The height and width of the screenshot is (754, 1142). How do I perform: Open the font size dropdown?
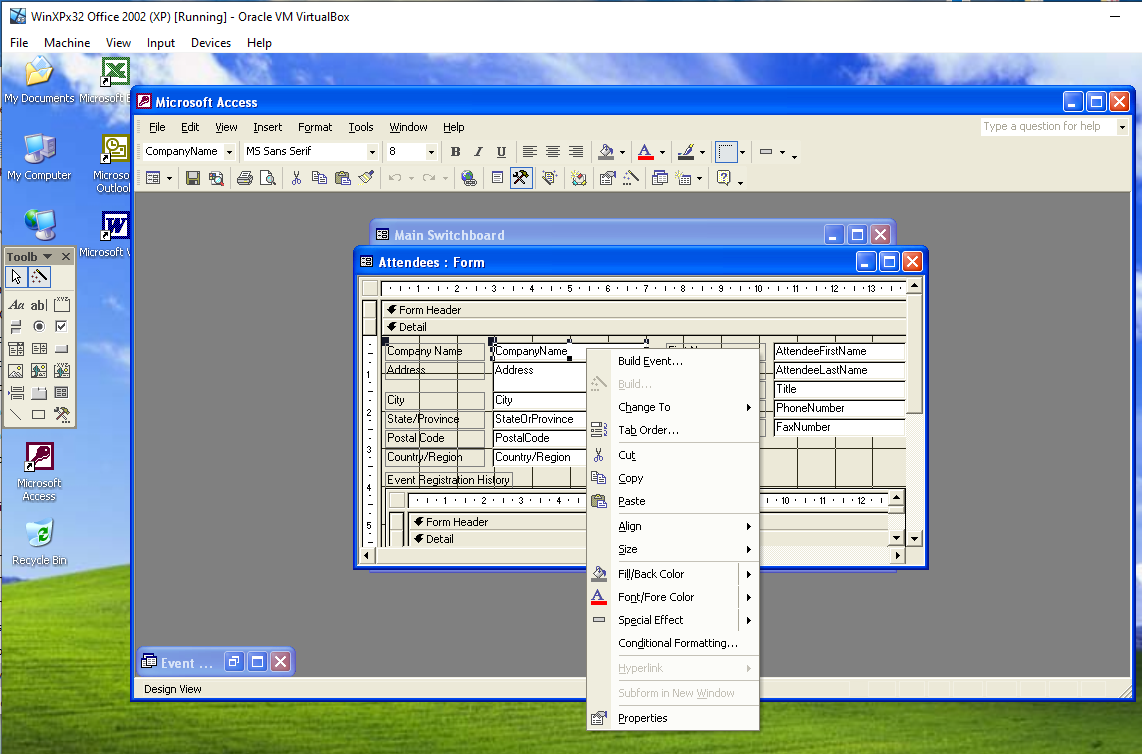(x=431, y=152)
